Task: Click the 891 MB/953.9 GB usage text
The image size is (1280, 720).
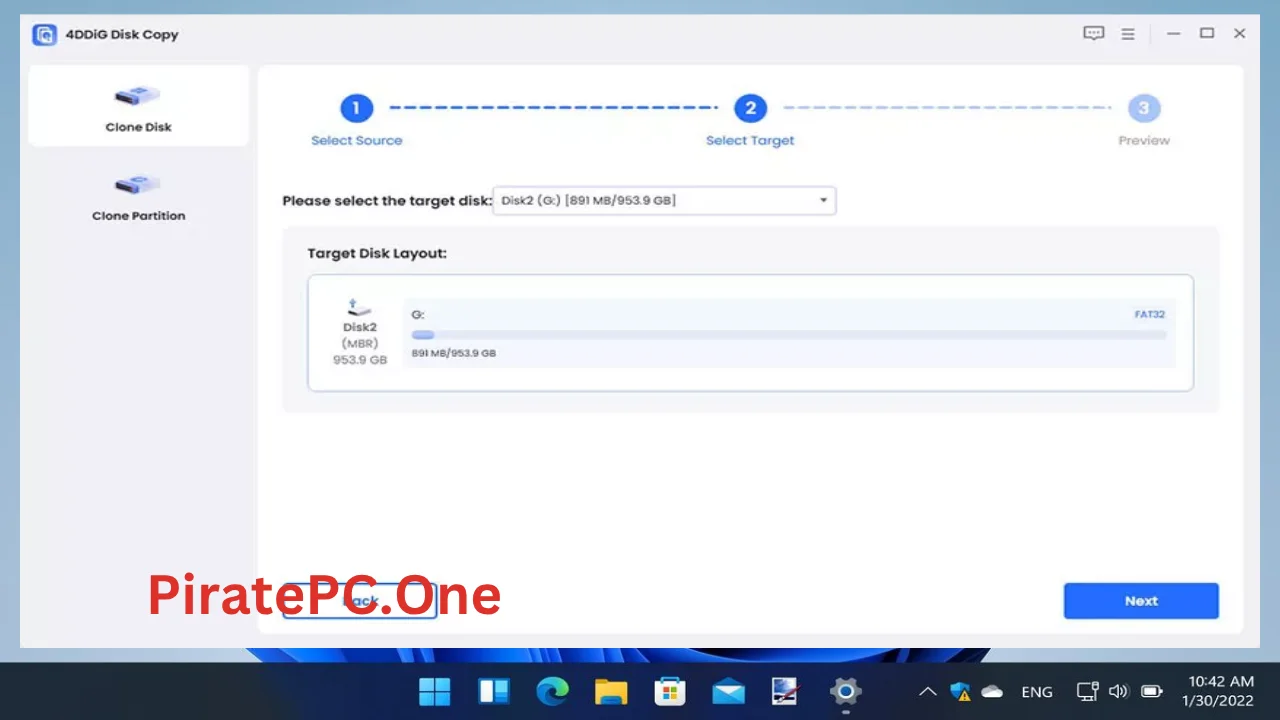Action: (454, 353)
